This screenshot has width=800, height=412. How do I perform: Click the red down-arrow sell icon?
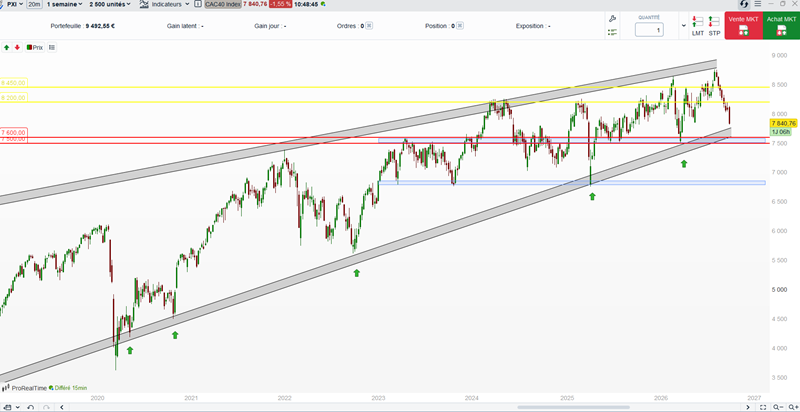(x=17, y=47)
